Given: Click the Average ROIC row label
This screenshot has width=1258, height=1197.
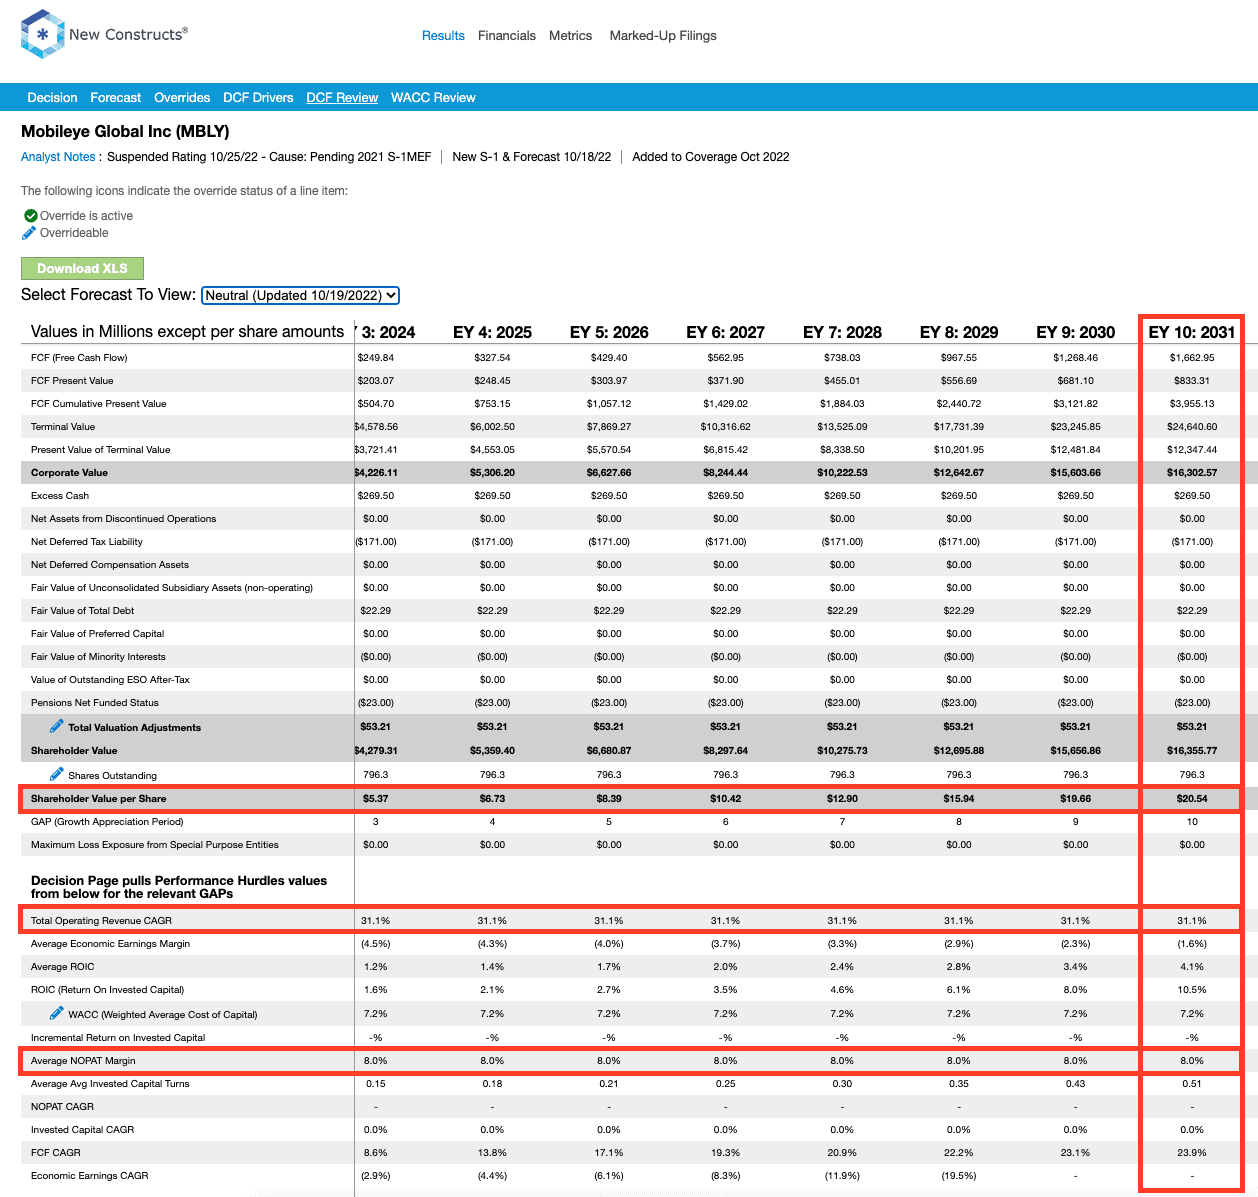Looking at the screenshot, I should [62, 967].
